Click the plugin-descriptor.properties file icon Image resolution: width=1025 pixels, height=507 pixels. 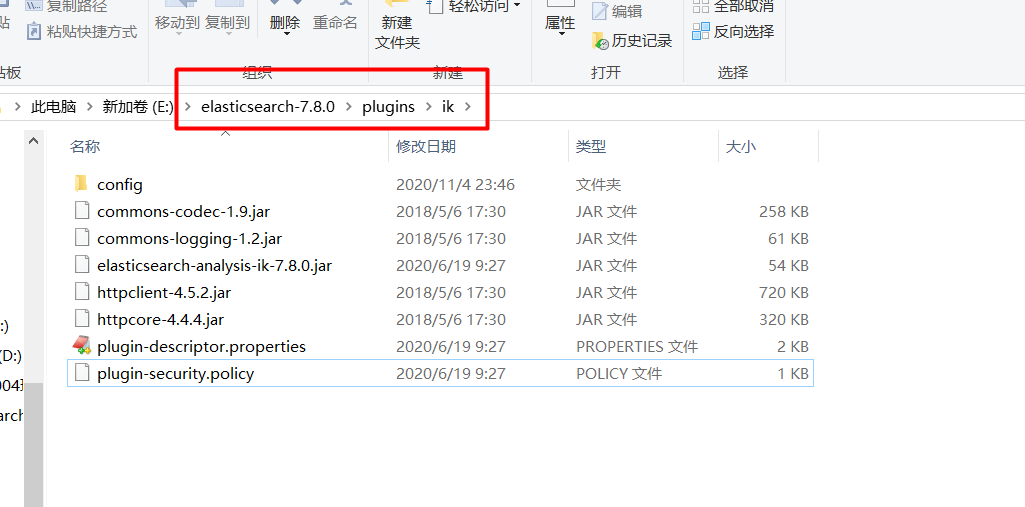82,346
